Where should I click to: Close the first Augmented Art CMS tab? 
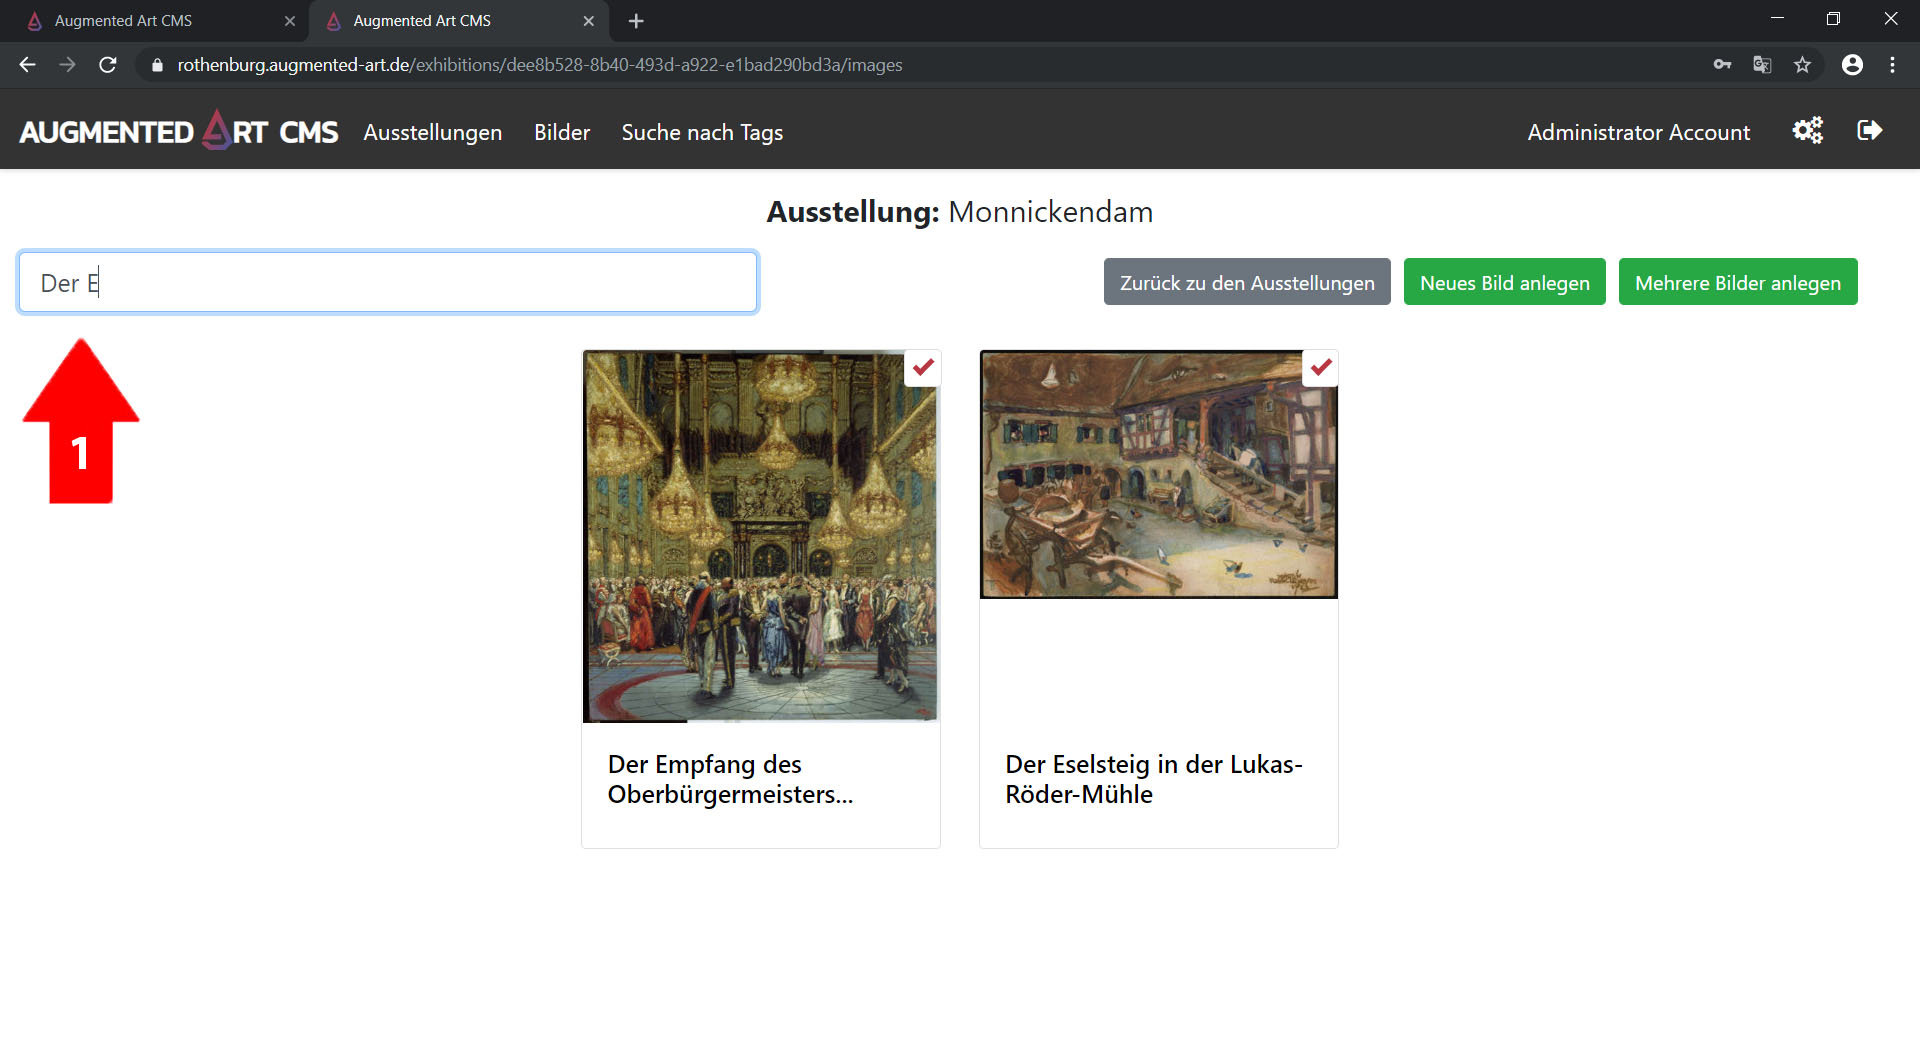(x=290, y=21)
